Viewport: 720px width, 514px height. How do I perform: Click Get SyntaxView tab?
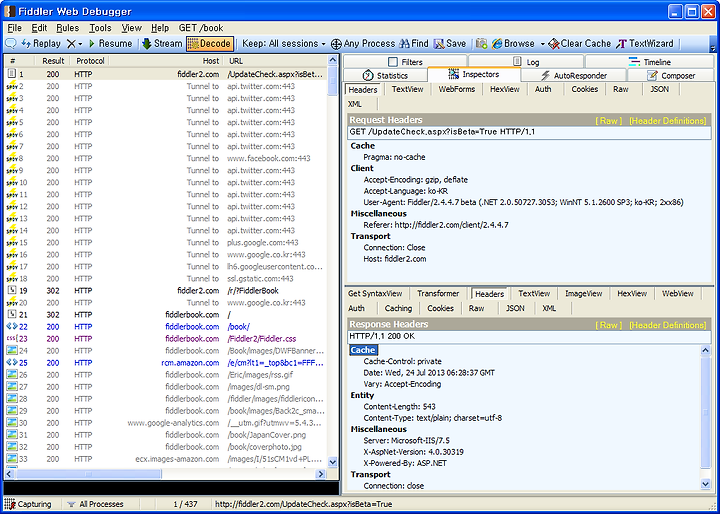pos(375,294)
